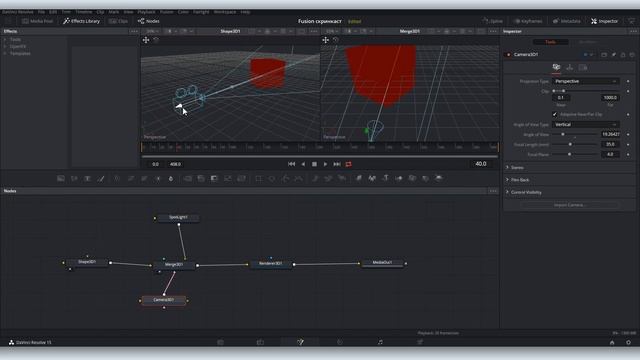Image resolution: width=640 pixels, height=360 pixels.
Task: Toggle the Inspector panel button
Action: tap(604, 21)
